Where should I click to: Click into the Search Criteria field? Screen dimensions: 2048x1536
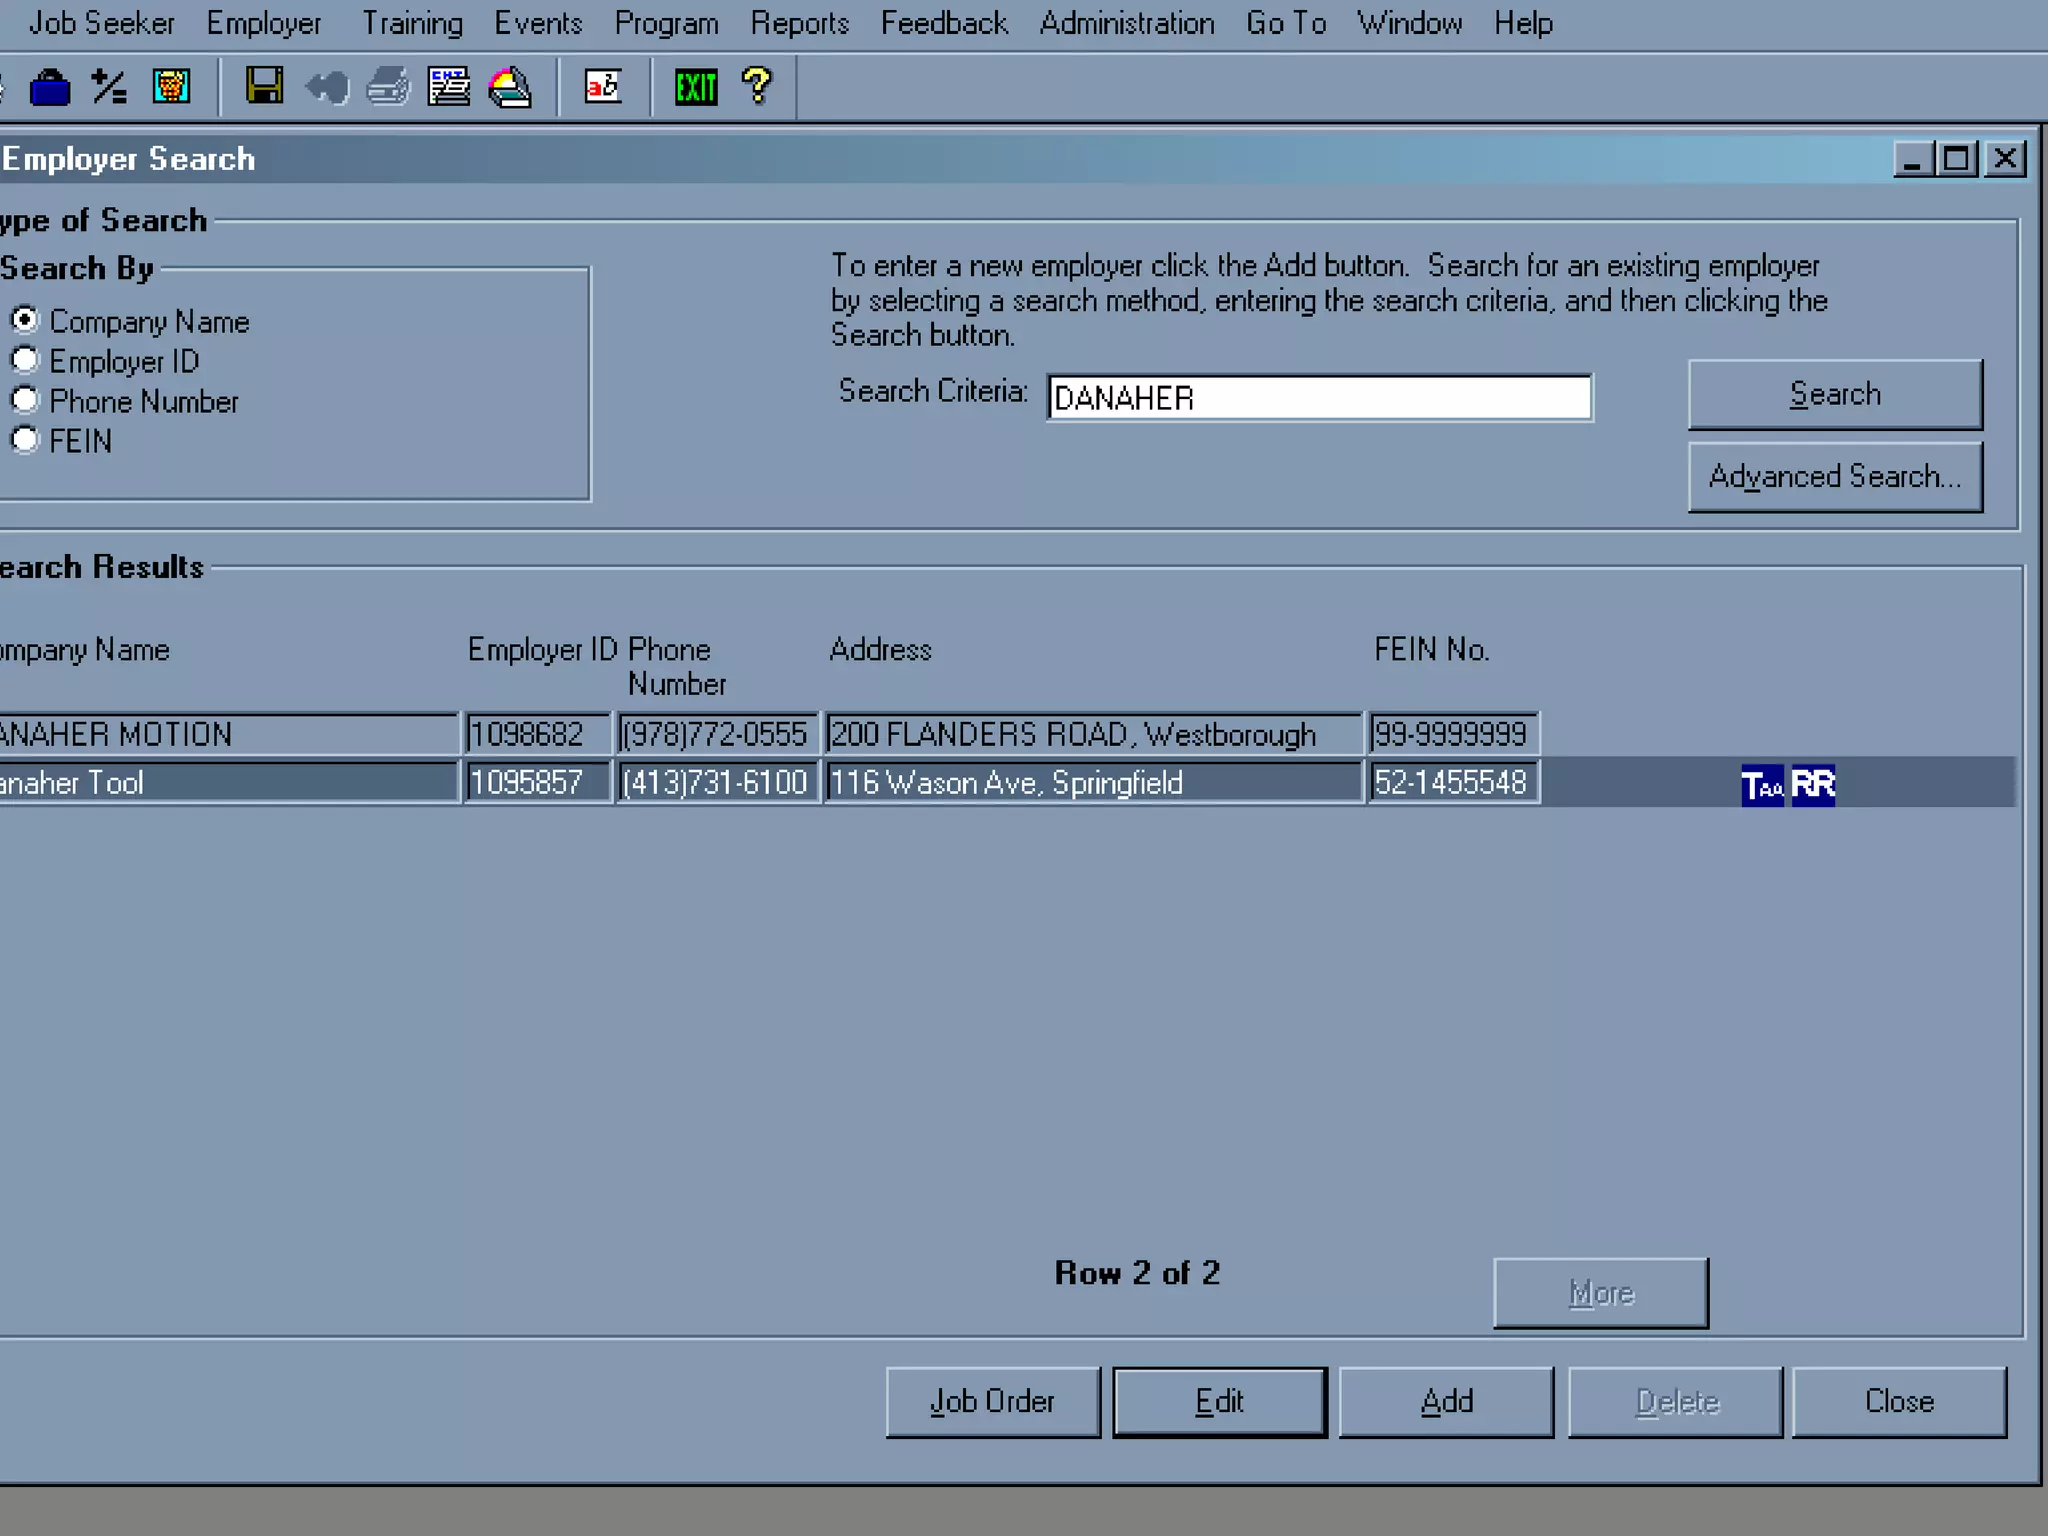1318,398
